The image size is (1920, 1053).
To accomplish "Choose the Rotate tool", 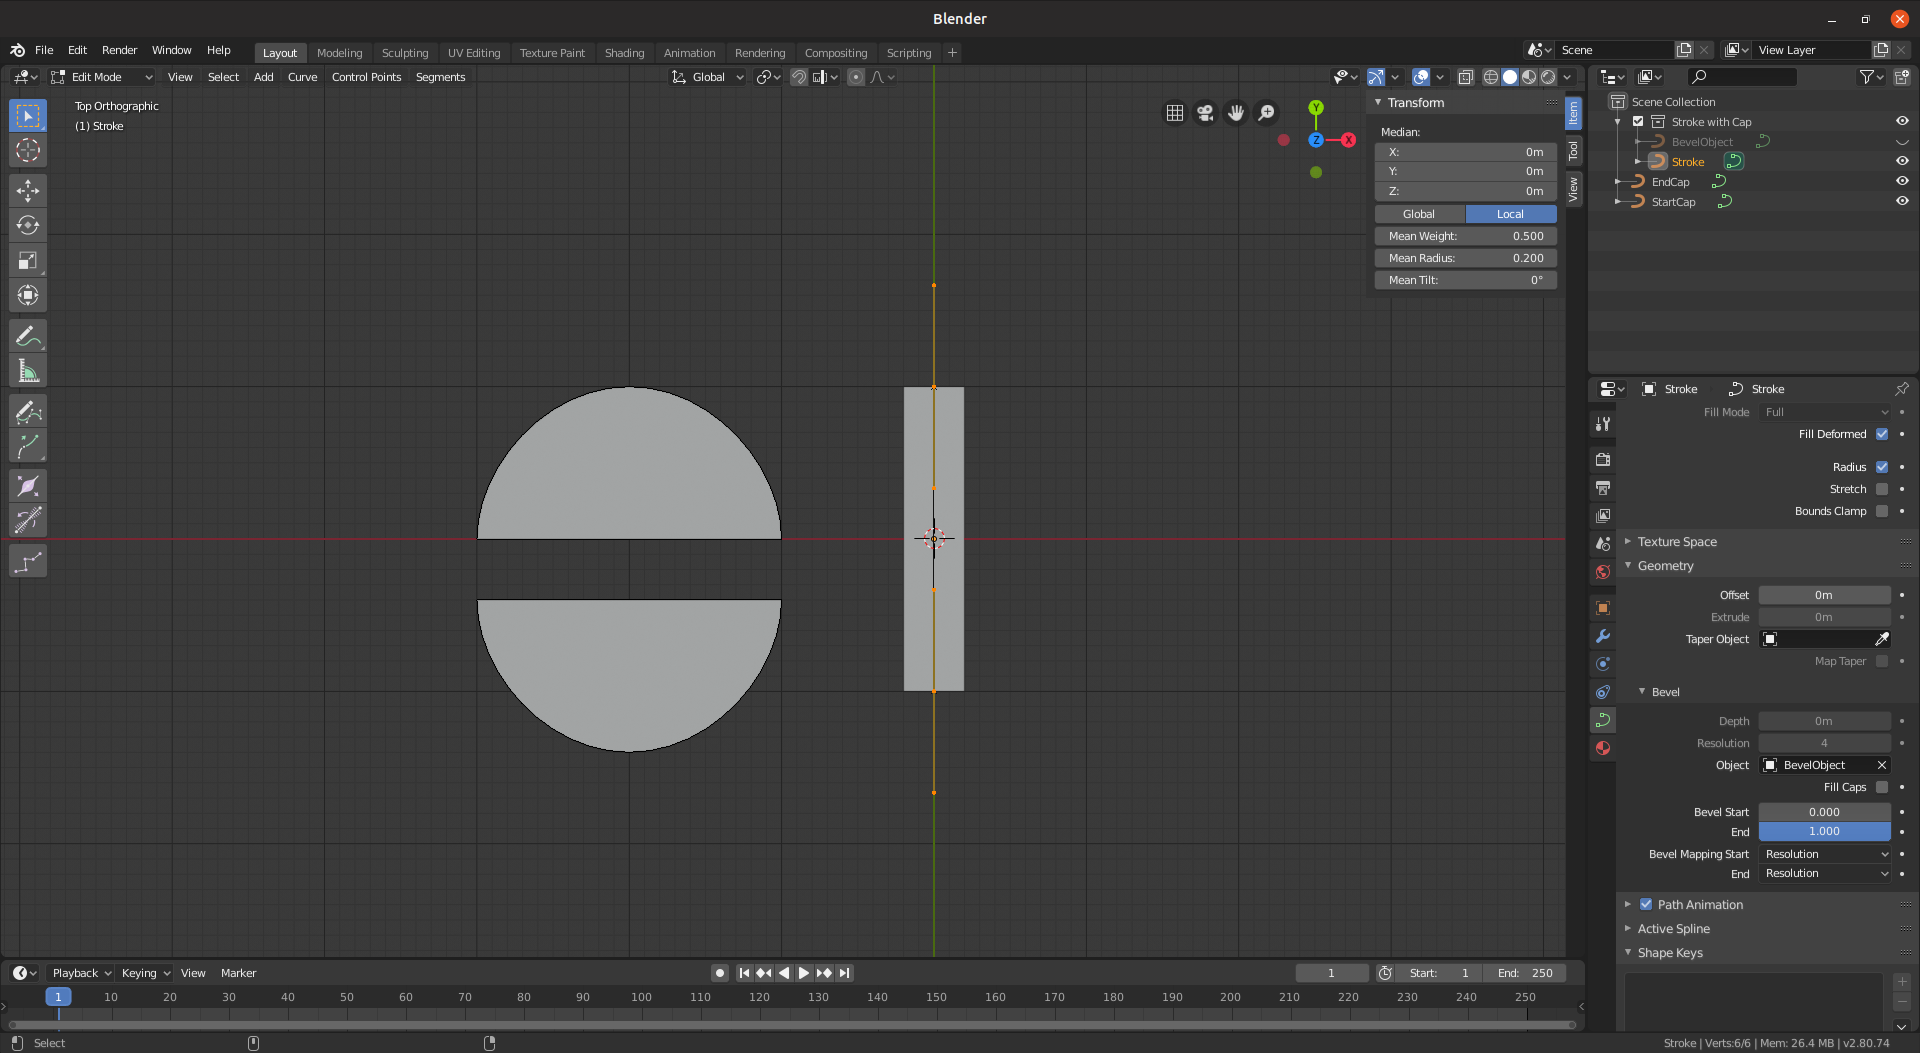I will [x=28, y=225].
